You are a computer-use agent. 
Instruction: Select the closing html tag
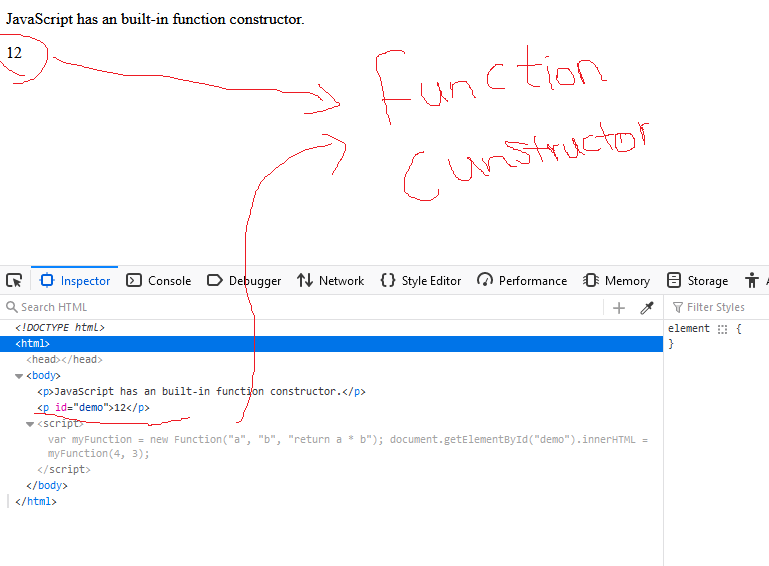click(36, 501)
